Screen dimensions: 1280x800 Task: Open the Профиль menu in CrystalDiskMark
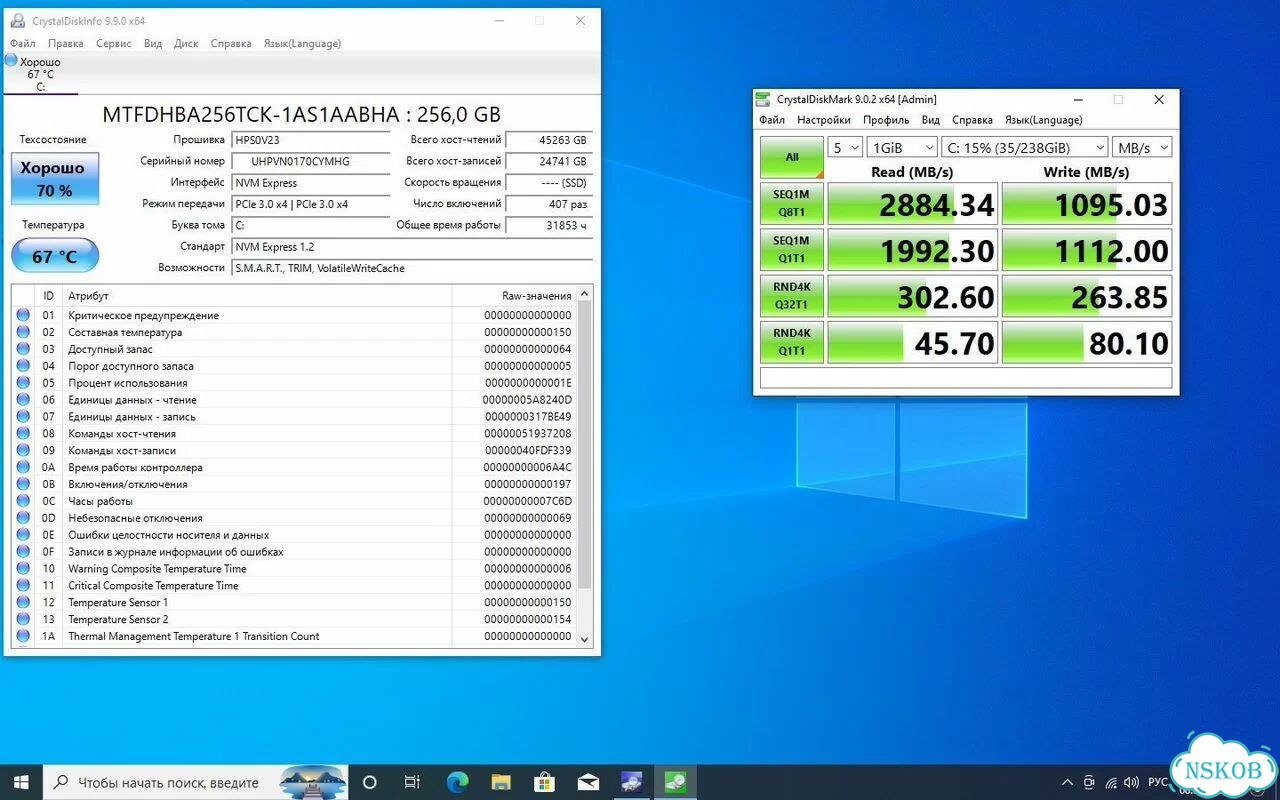pyautogui.click(x=886, y=120)
